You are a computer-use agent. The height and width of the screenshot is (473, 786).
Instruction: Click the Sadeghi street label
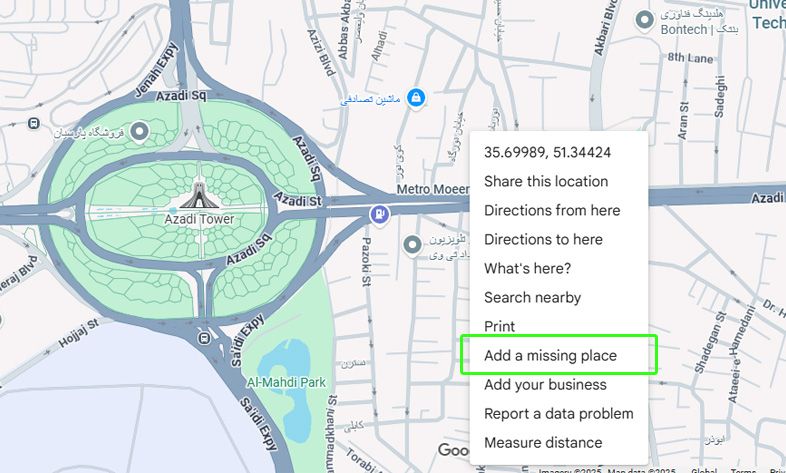(x=720, y=97)
